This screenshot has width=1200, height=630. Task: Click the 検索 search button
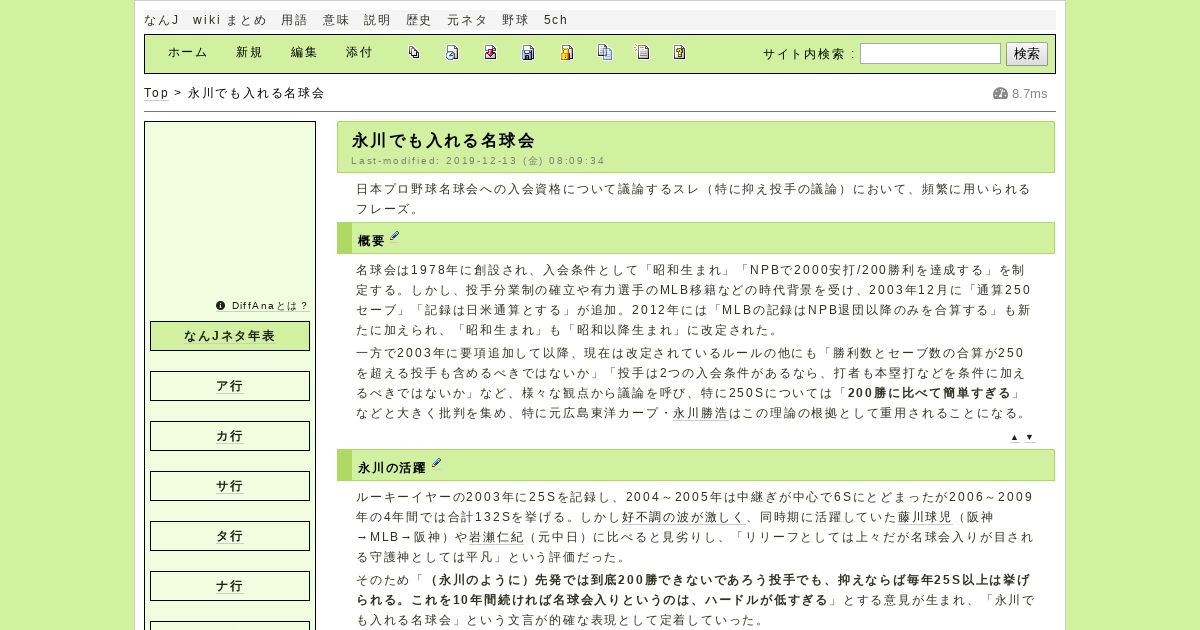[x=1027, y=54]
